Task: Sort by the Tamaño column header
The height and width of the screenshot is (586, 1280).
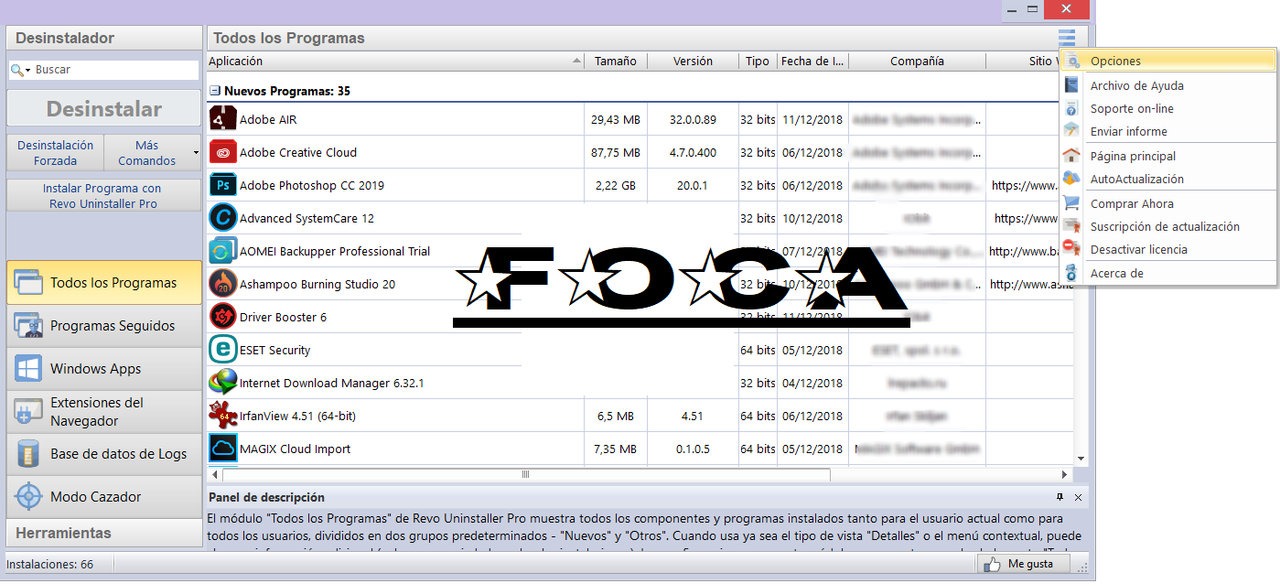Action: 615,61
